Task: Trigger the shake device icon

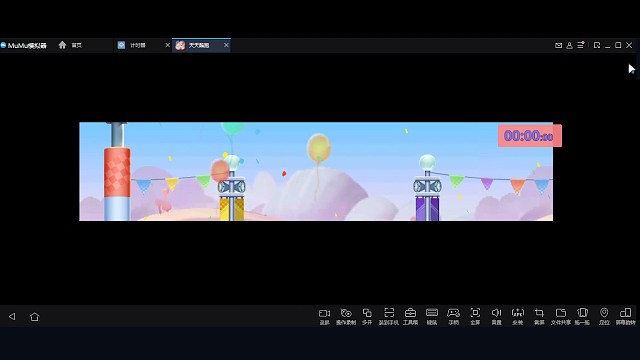Action: 582,316
